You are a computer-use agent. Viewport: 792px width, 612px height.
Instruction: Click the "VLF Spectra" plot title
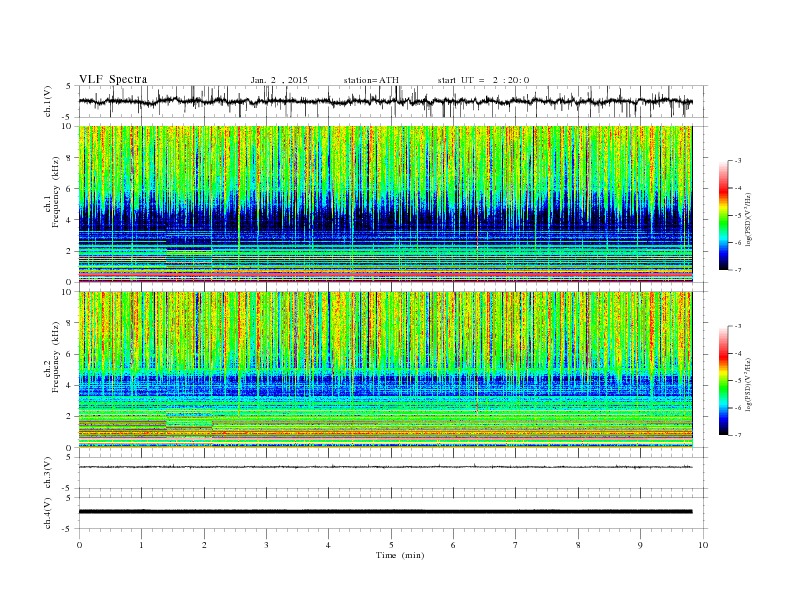click(x=113, y=79)
